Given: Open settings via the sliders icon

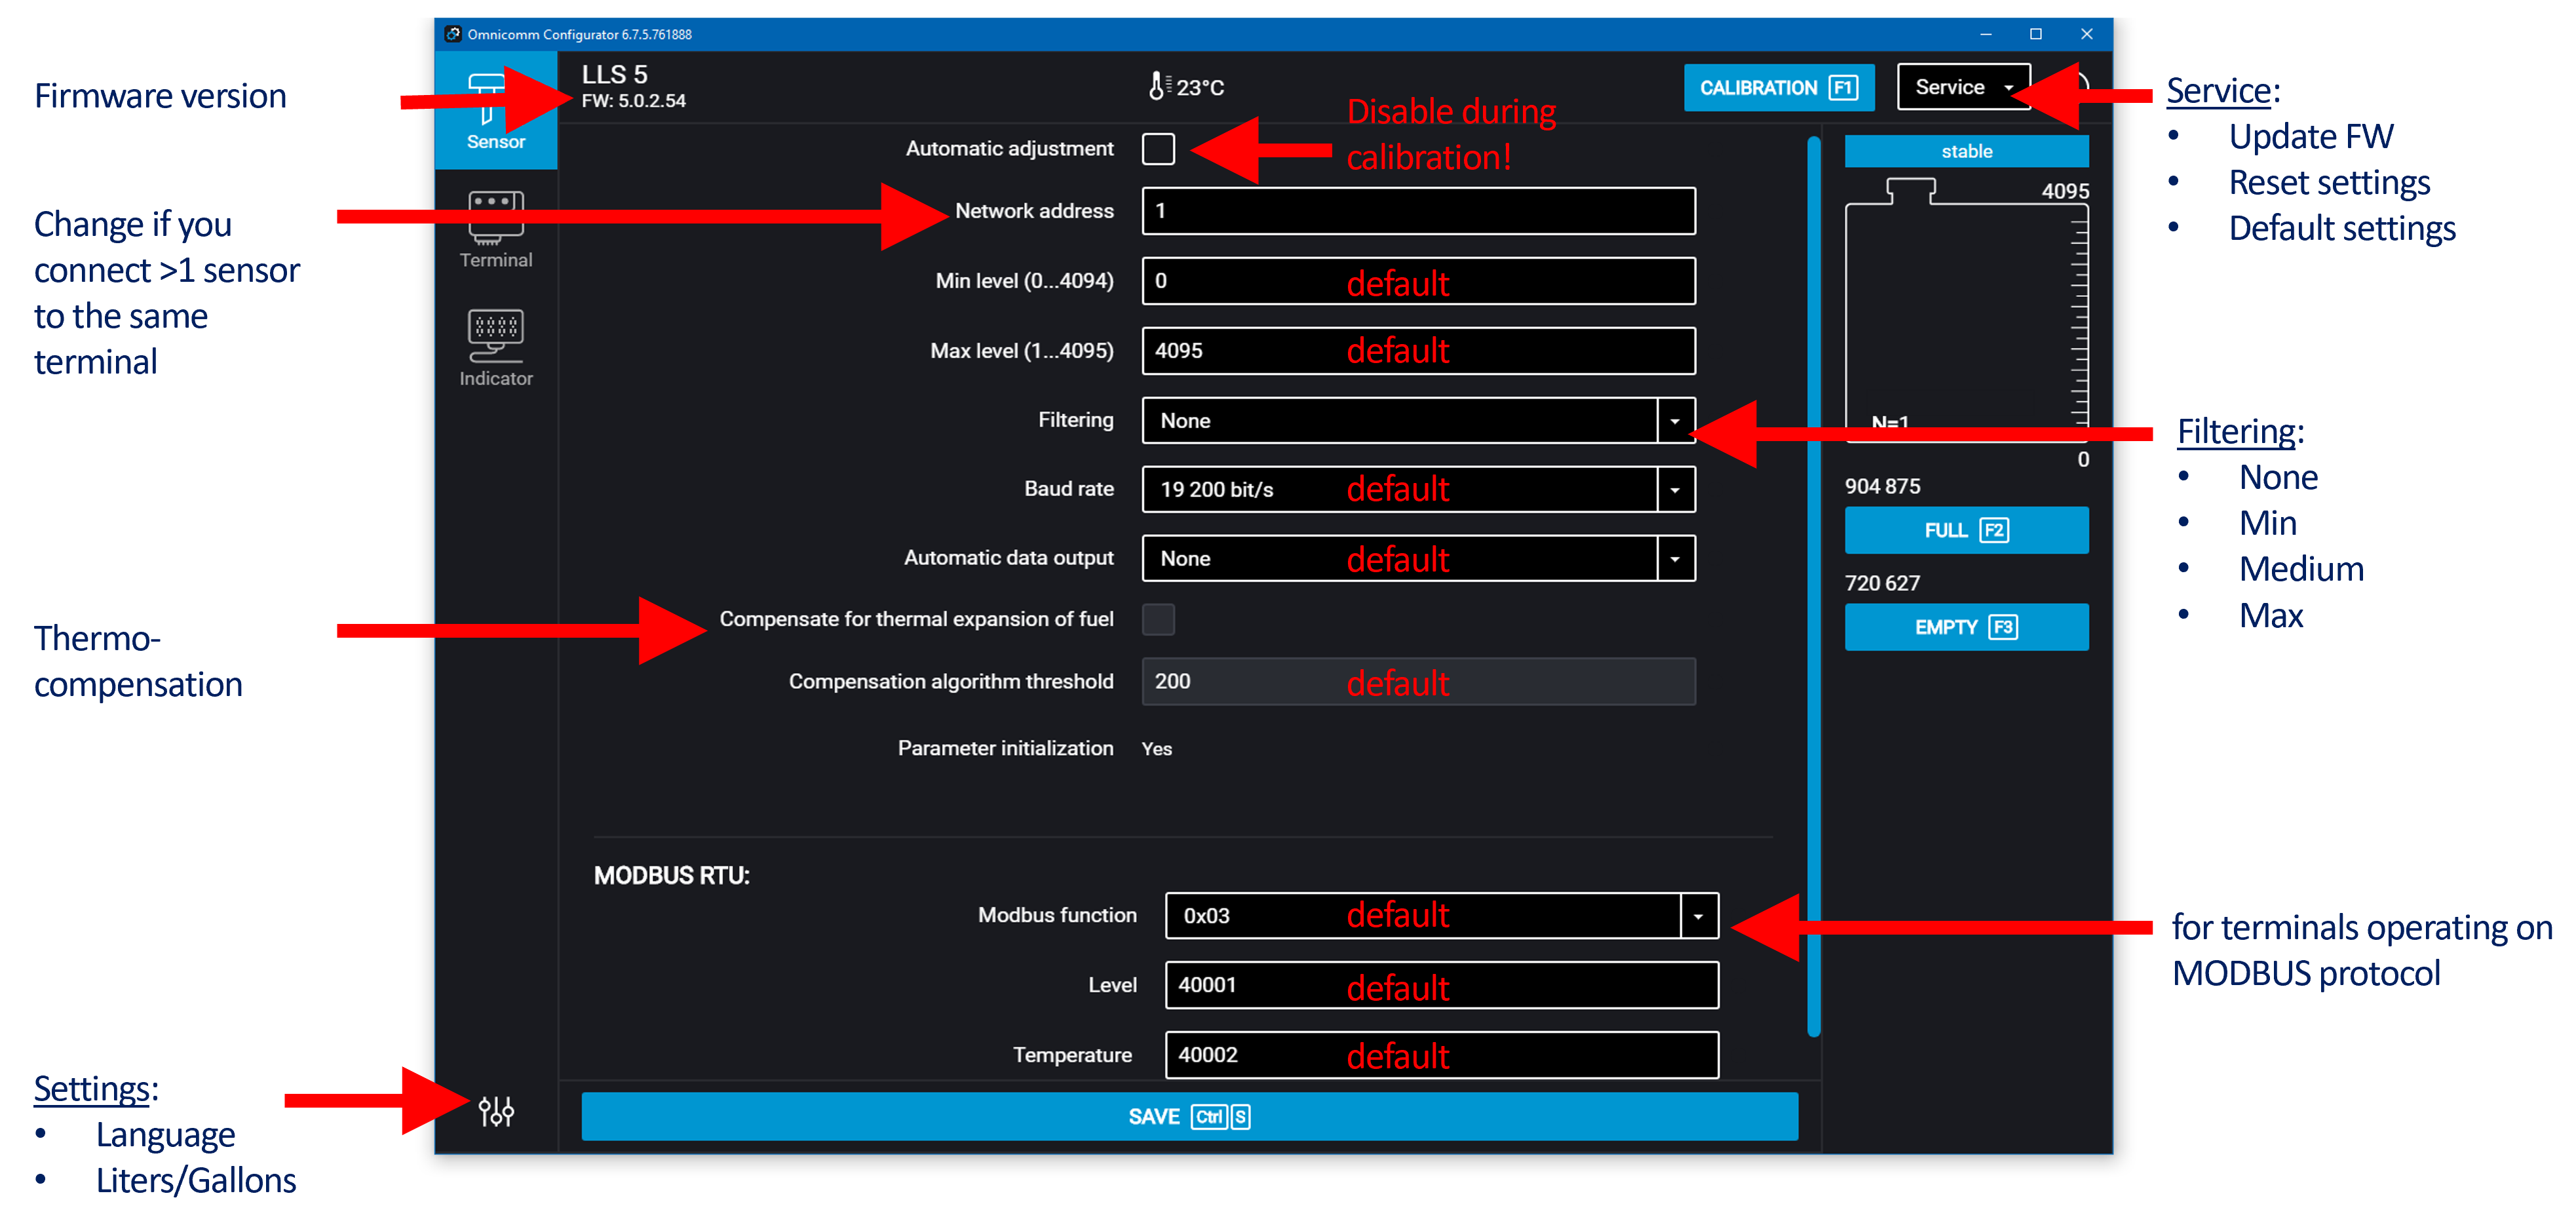Looking at the screenshot, I should 496,1111.
